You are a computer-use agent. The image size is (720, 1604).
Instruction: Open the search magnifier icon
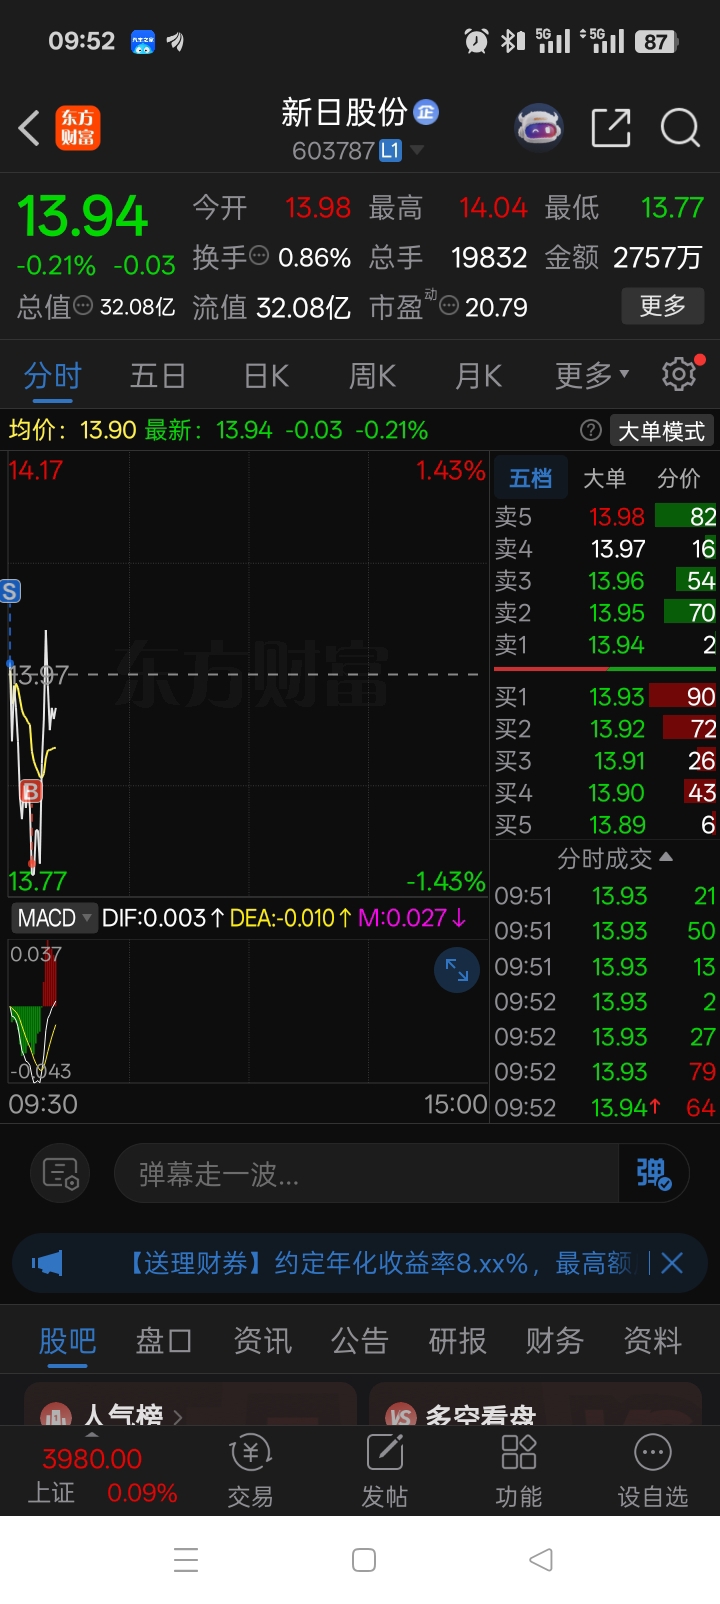tap(680, 128)
